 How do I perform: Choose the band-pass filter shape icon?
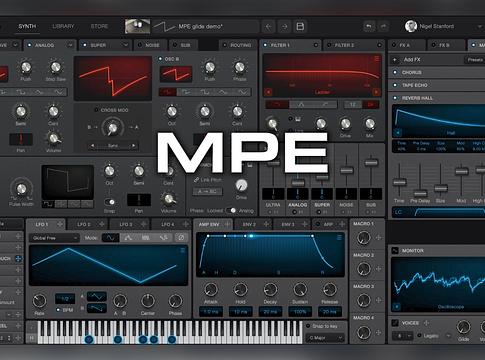point(301,105)
